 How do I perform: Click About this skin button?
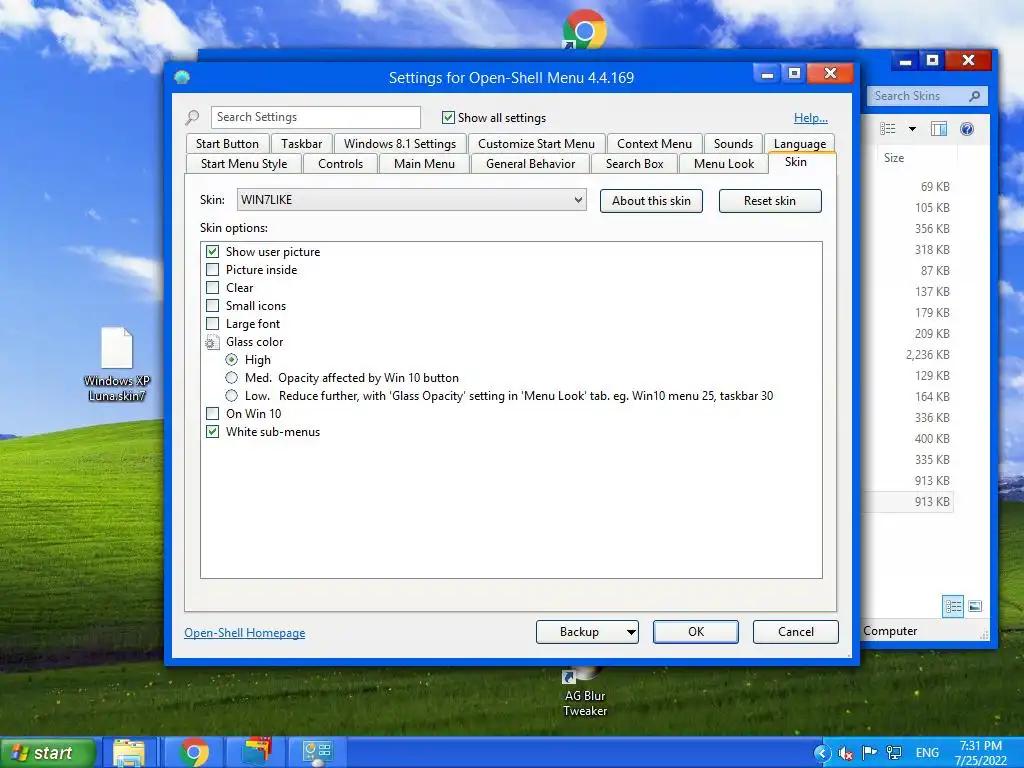pos(651,201)
